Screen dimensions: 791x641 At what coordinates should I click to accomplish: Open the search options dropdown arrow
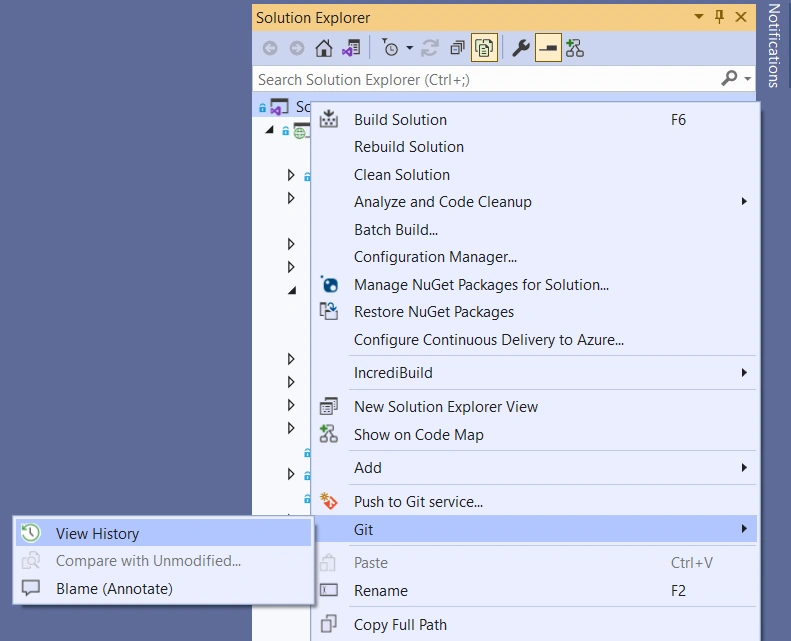748,79
